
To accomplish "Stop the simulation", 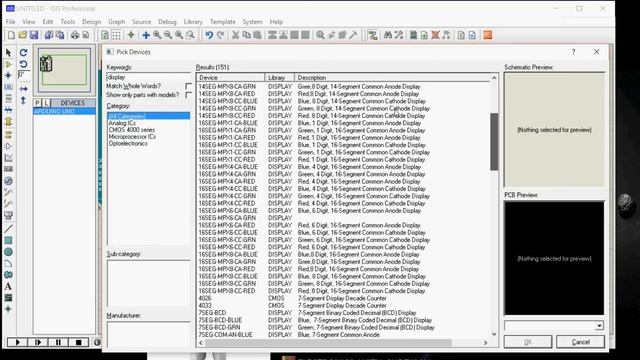I will [x=79, y=342].
